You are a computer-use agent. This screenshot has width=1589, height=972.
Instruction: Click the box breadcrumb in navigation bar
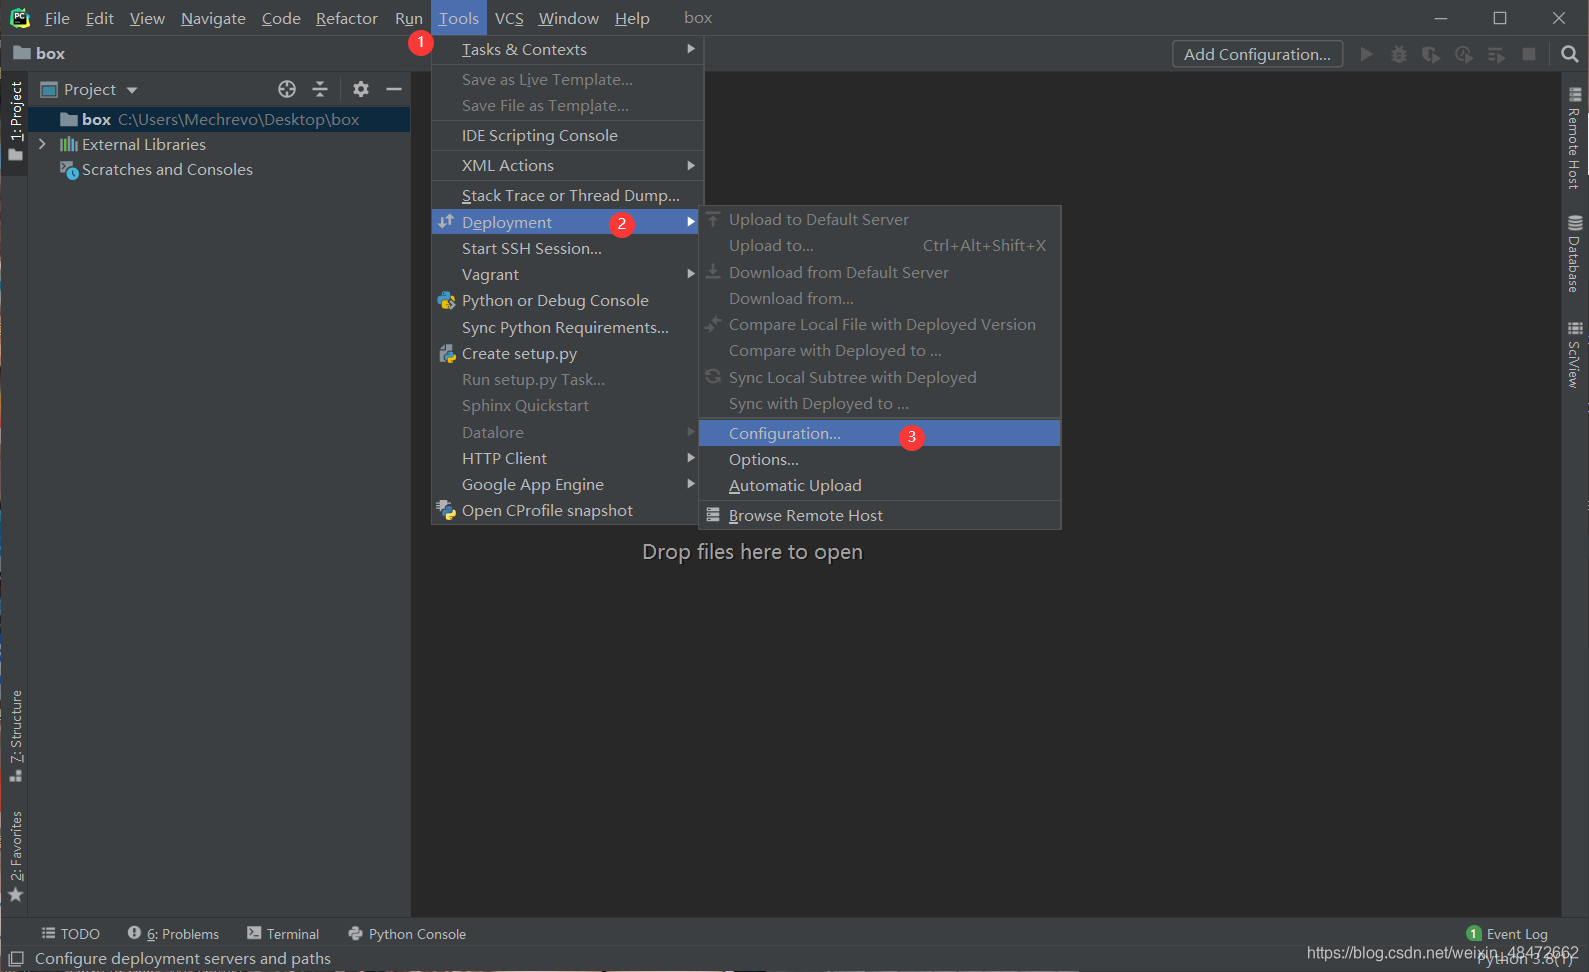pyautogui.click(x=40, y=54)
